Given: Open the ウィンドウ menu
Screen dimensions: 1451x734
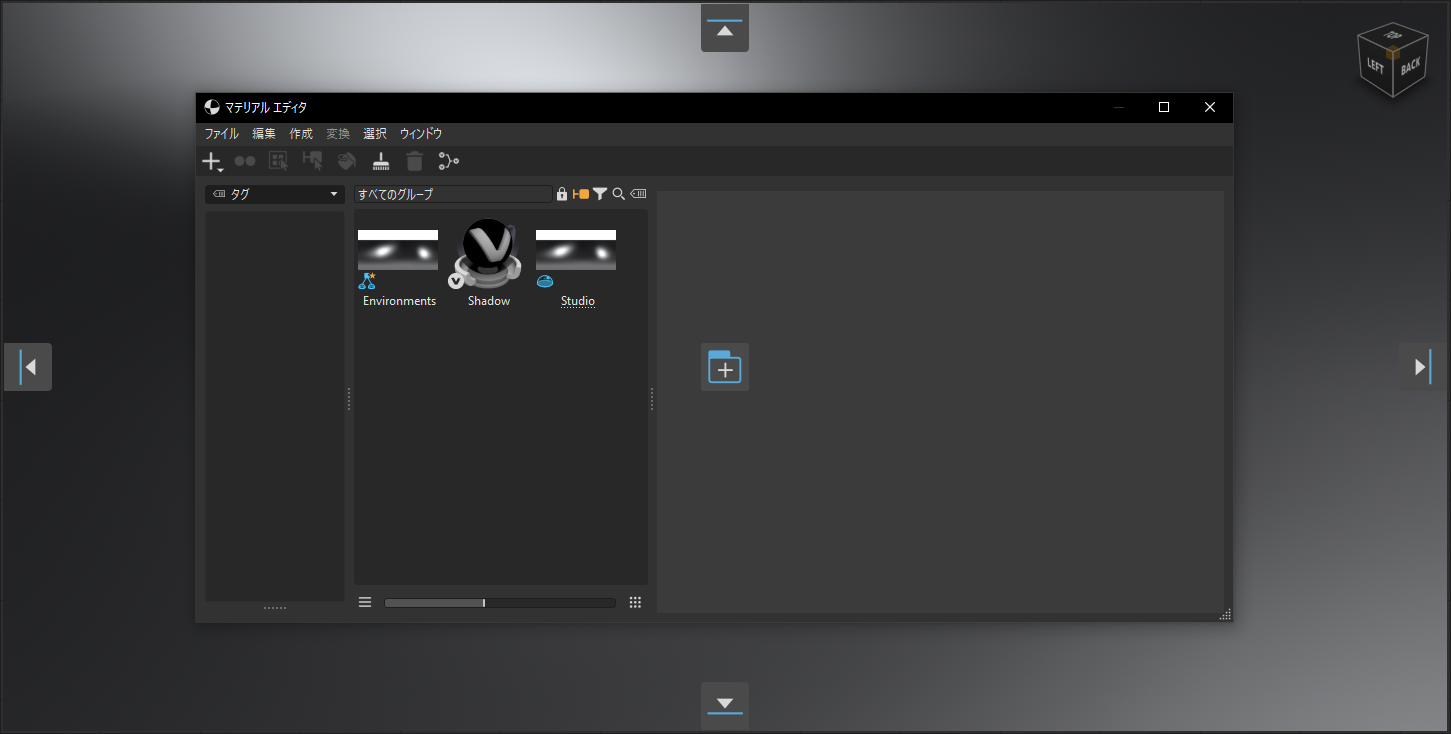Looking at the screenshot, I should click(421, 134).
